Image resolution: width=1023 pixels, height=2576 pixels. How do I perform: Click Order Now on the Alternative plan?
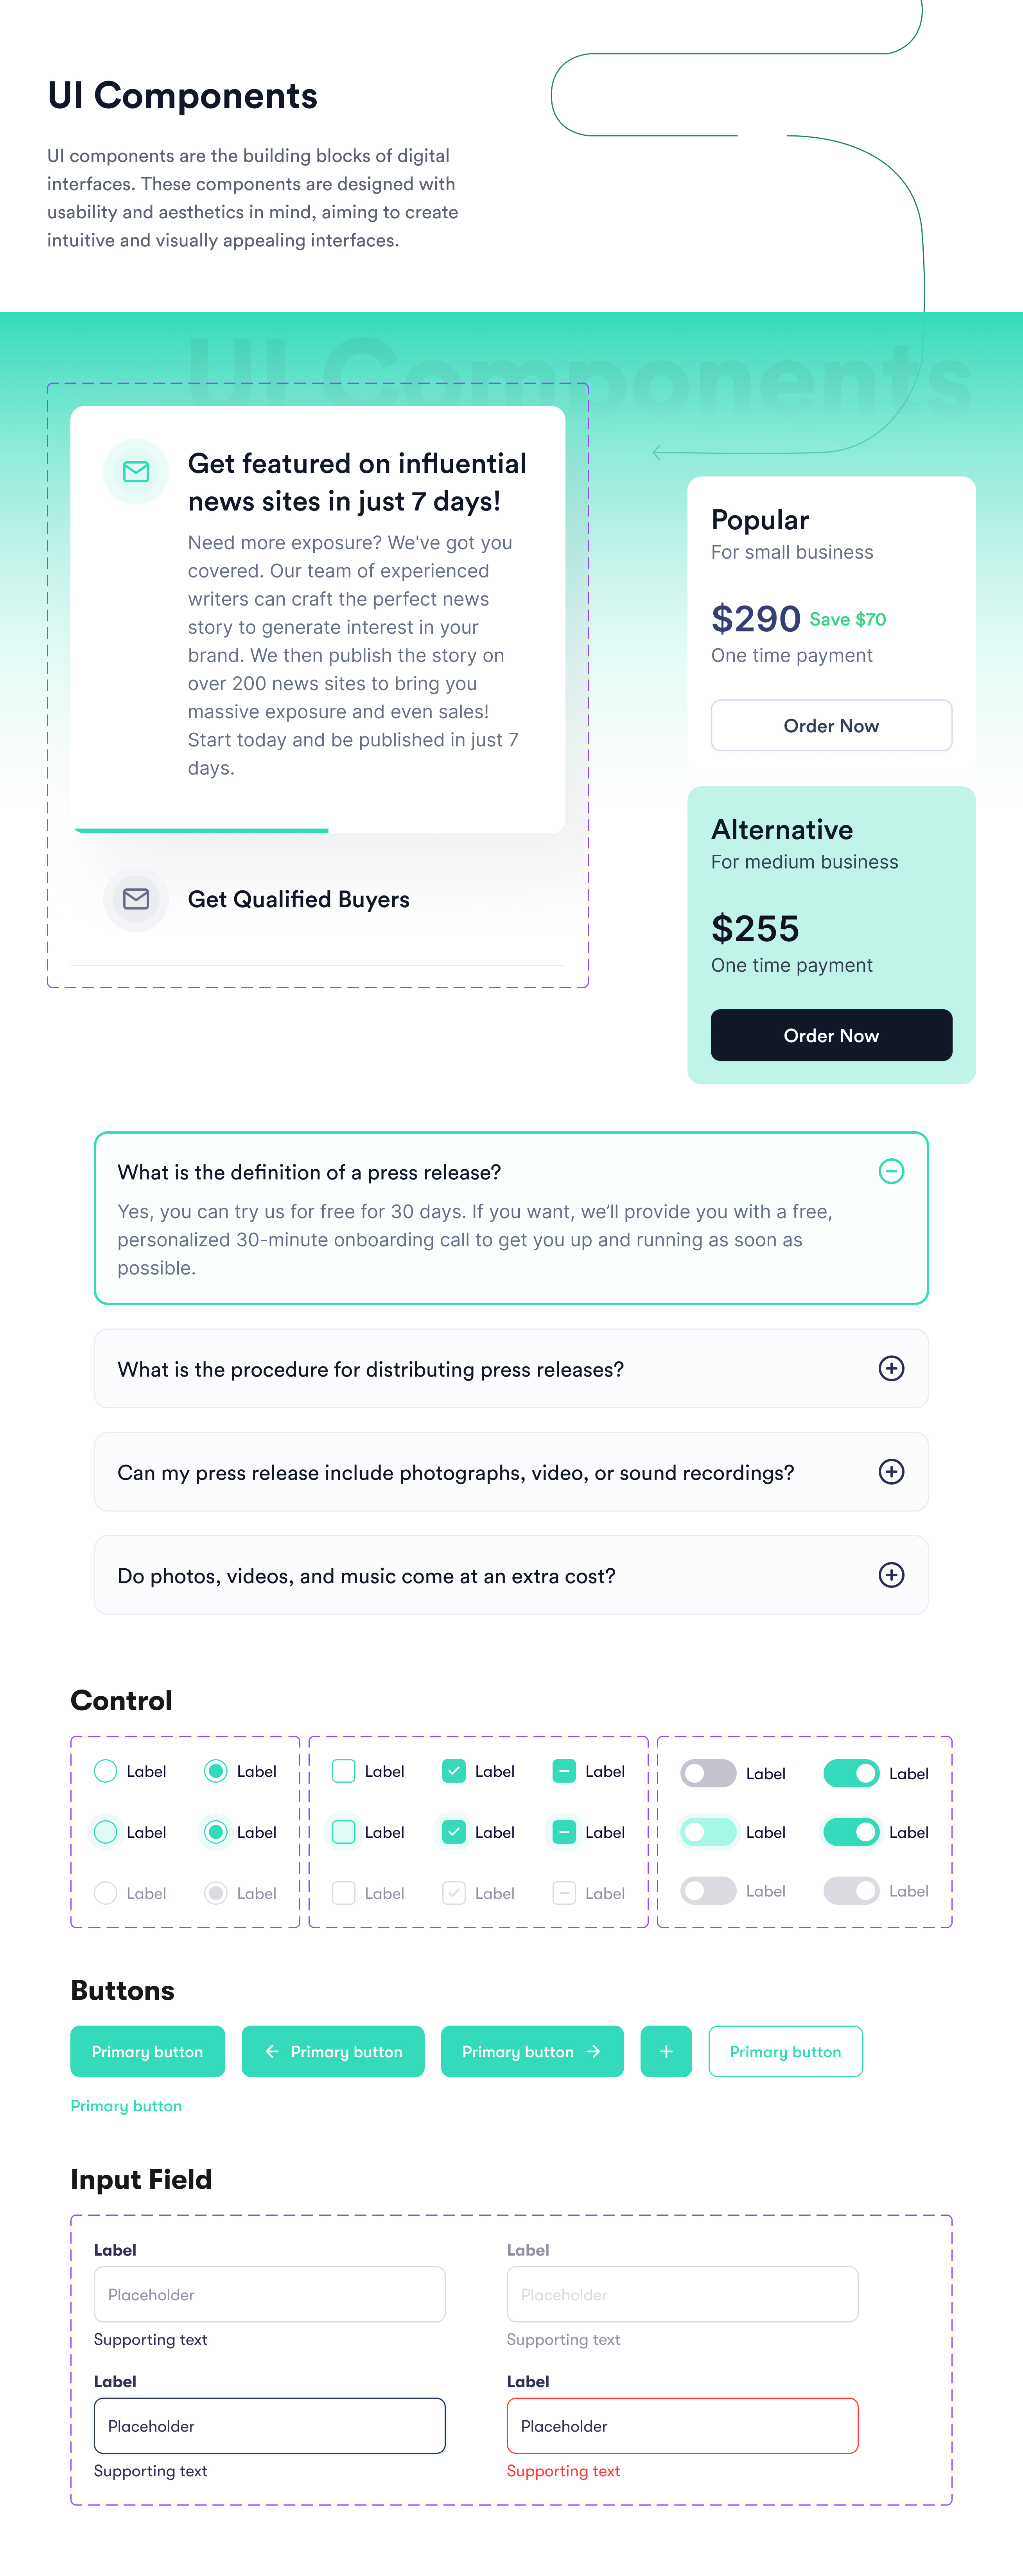pyautogui.click(x=831, y=1035)
